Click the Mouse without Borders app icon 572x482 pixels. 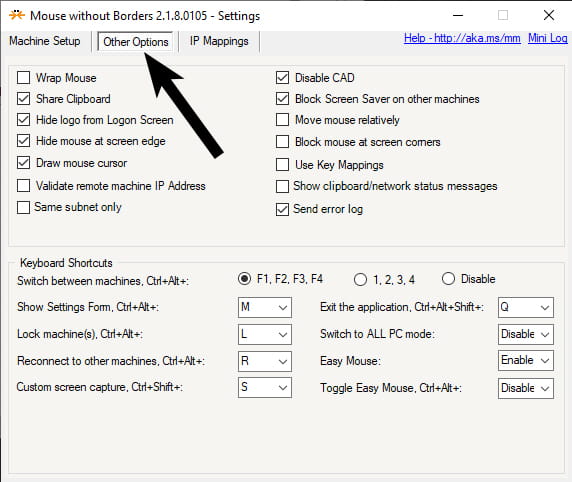[x=17, y=15]
